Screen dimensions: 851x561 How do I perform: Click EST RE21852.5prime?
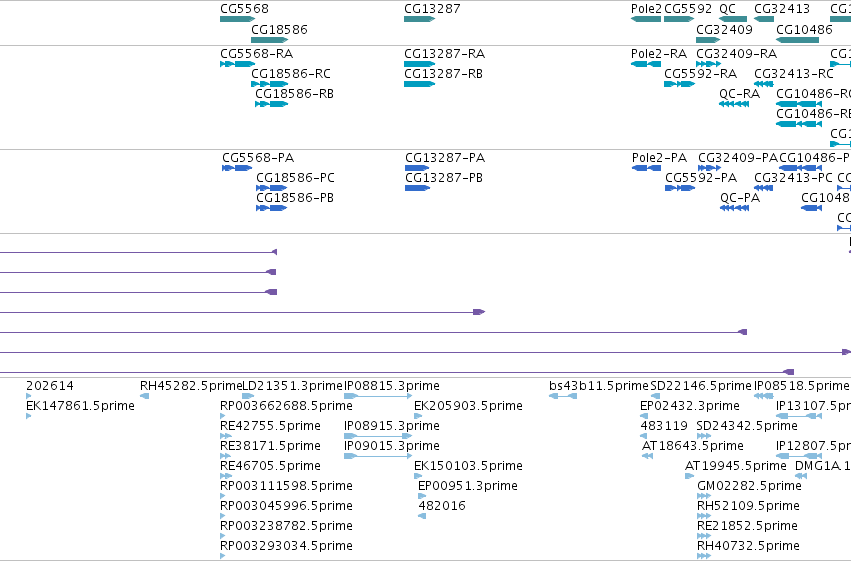747,526
